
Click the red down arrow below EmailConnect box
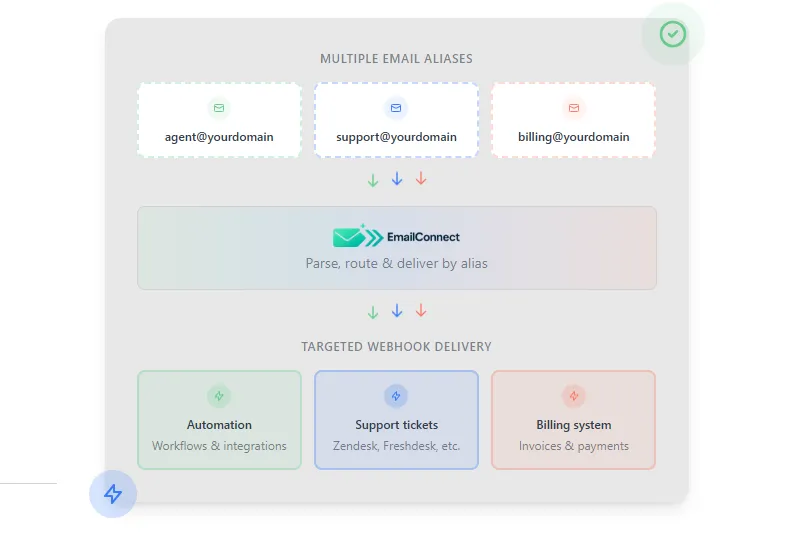[421, 311]
